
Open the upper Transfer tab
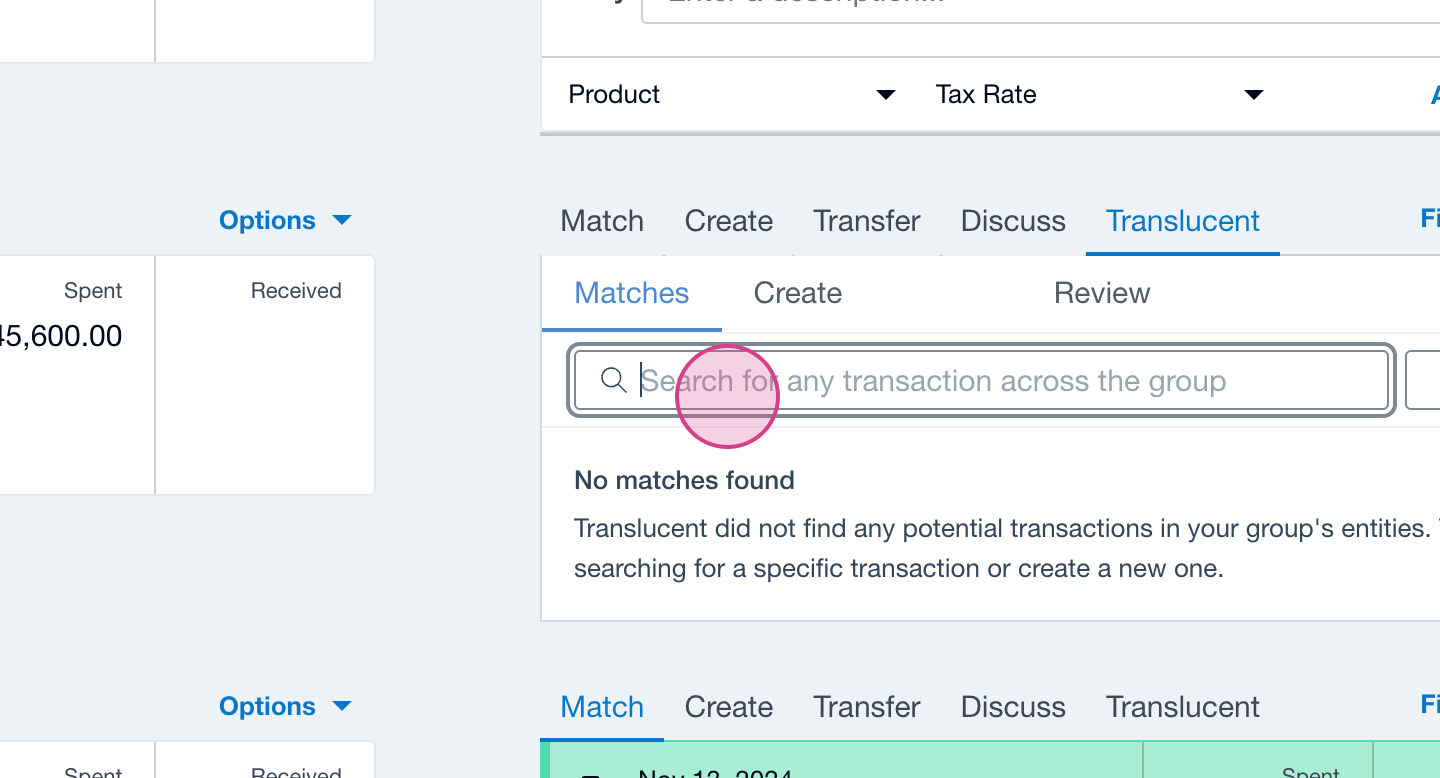pyautogui.click(x=866, y=221)
